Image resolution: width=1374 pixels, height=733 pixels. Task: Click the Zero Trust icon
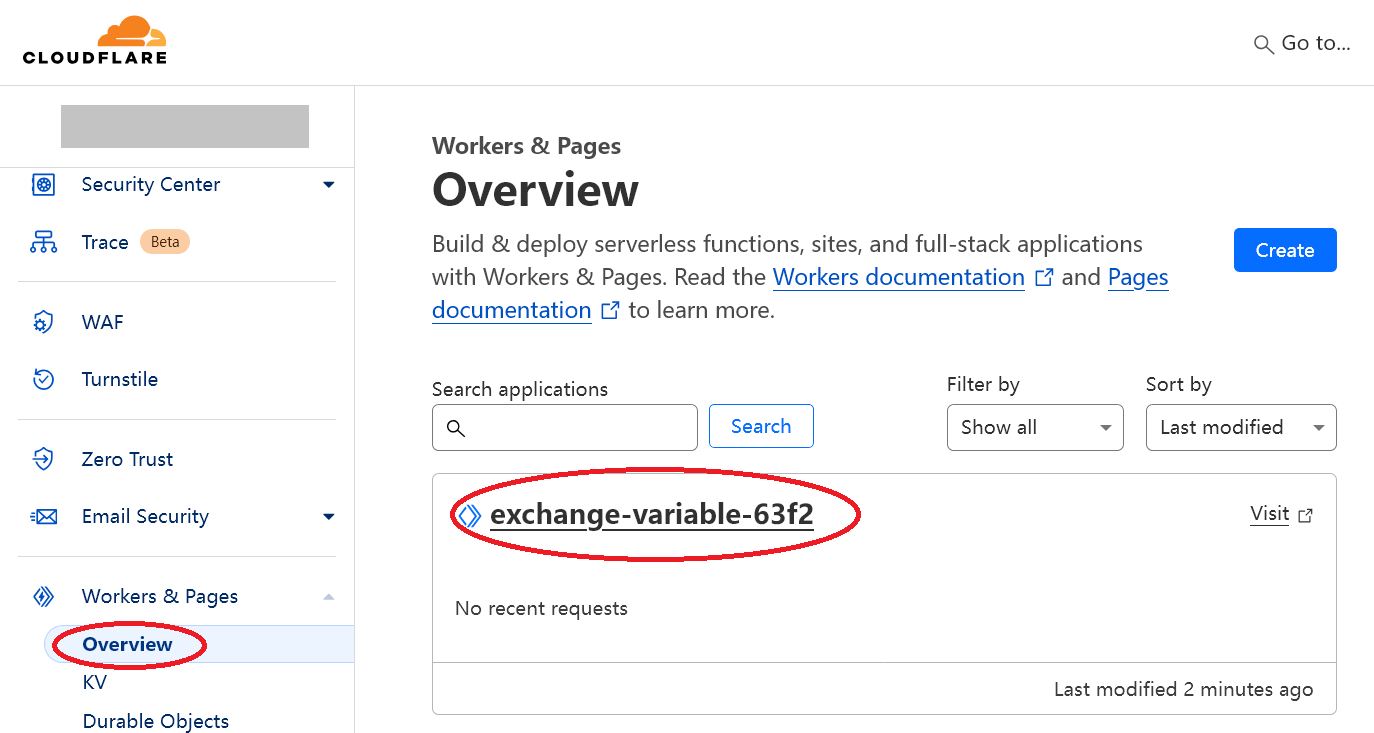click(43, 459)
